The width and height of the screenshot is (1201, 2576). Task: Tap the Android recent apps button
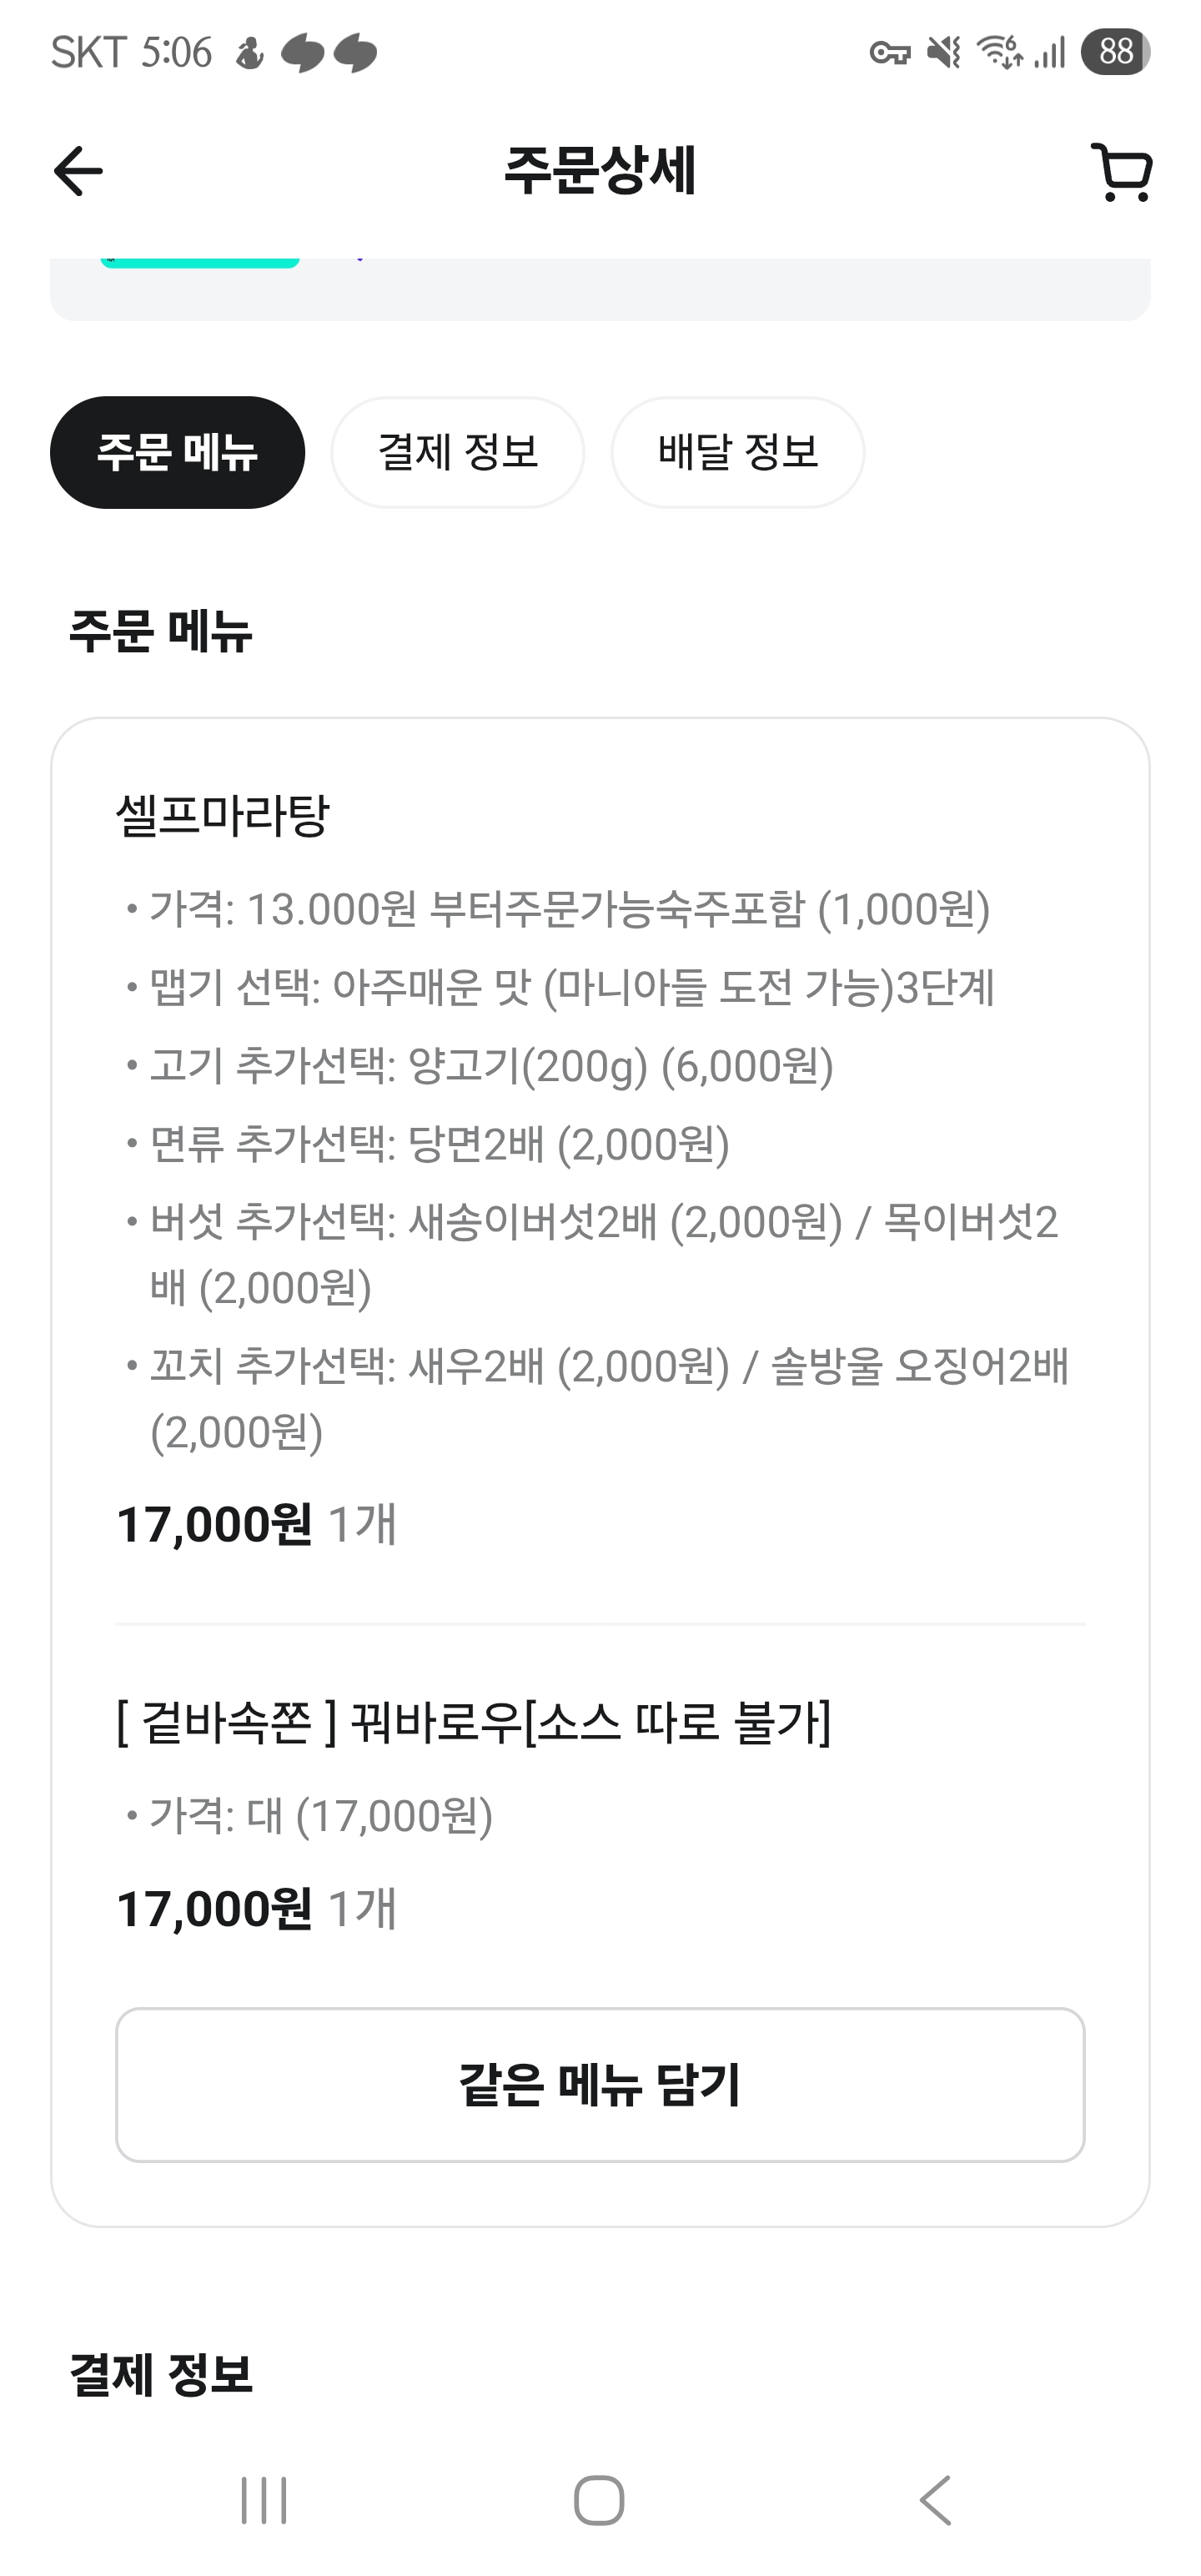point(264,2500)
